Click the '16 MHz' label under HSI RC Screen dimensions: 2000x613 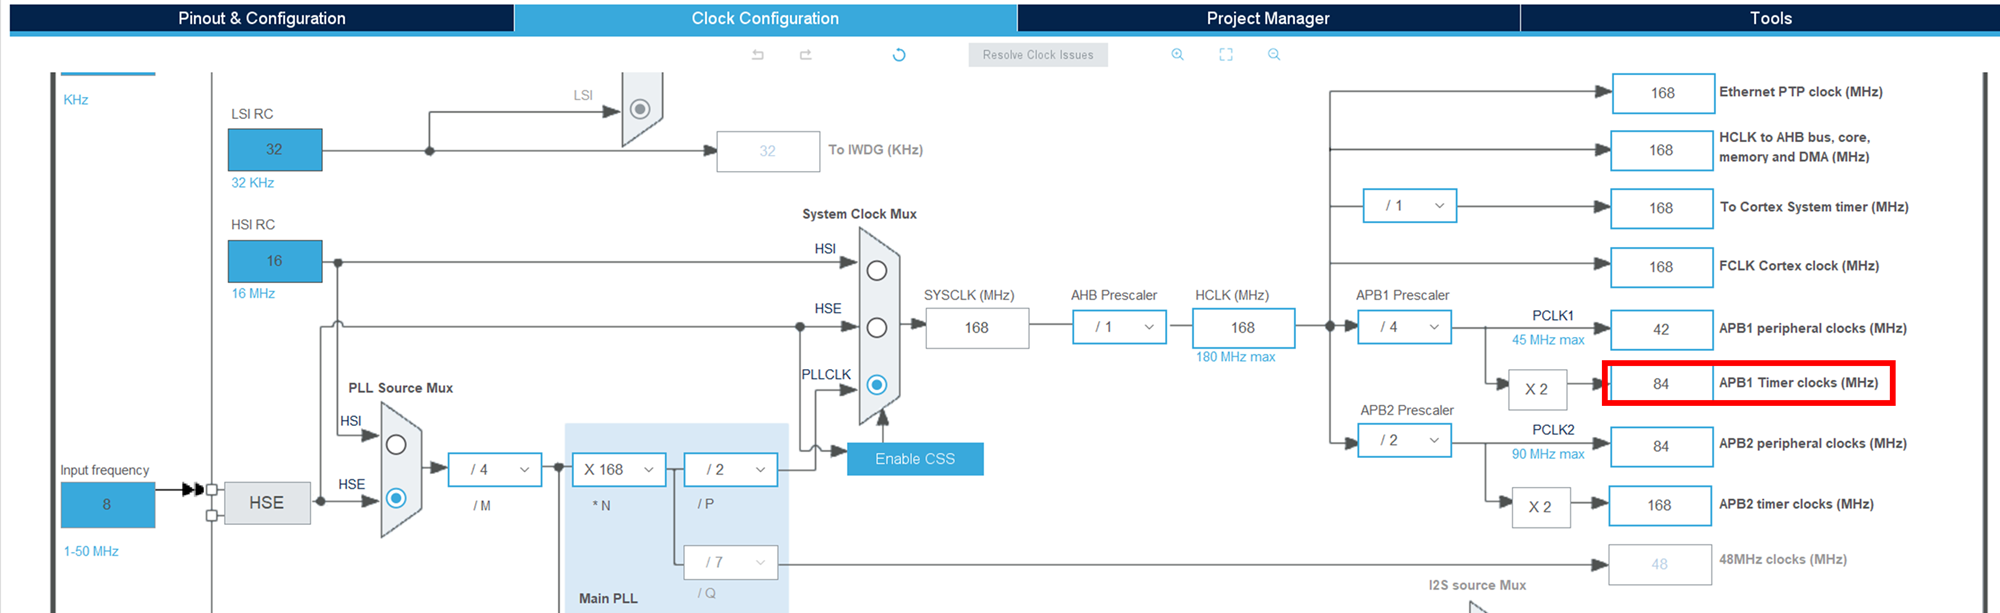click(x=253, y=293)
